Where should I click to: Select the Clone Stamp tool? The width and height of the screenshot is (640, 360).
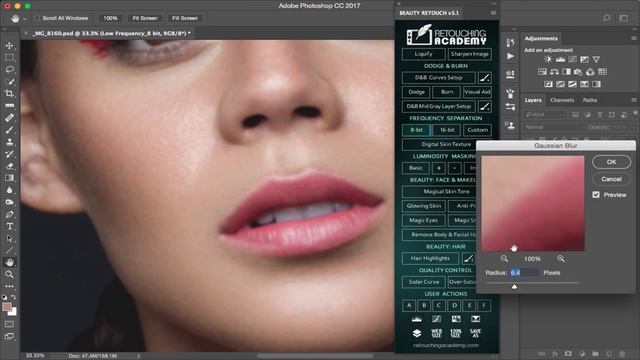click(x=9, y=142)
